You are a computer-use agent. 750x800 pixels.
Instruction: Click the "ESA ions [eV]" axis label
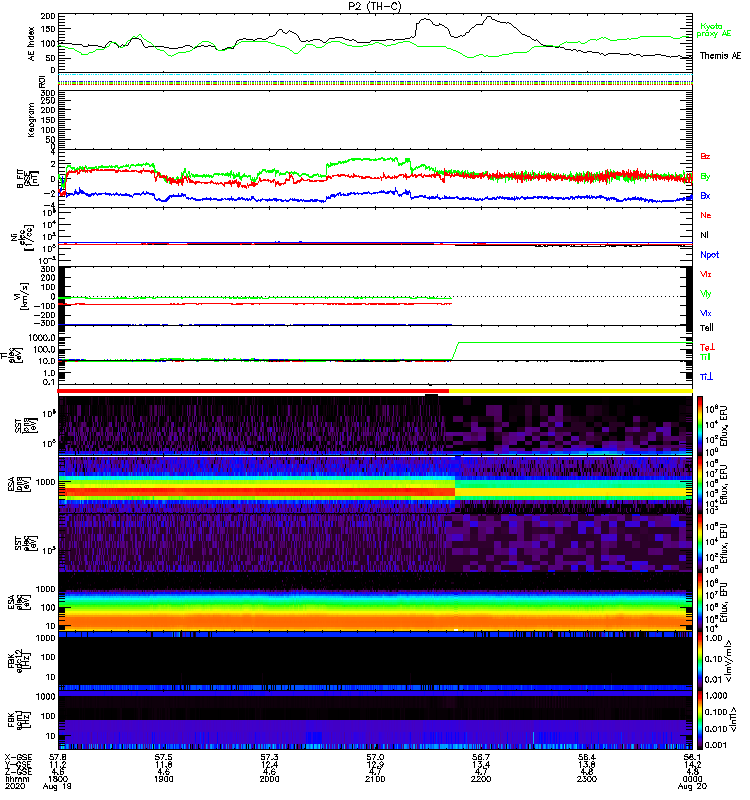click(x=18, y=484)
